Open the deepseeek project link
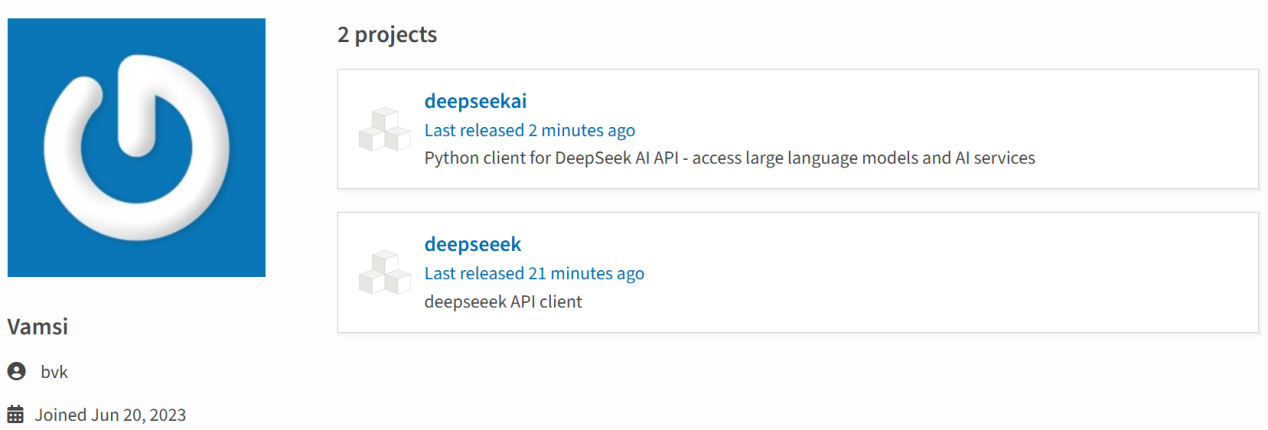Viewport: 1268px width, 430px height. (472, 244)
